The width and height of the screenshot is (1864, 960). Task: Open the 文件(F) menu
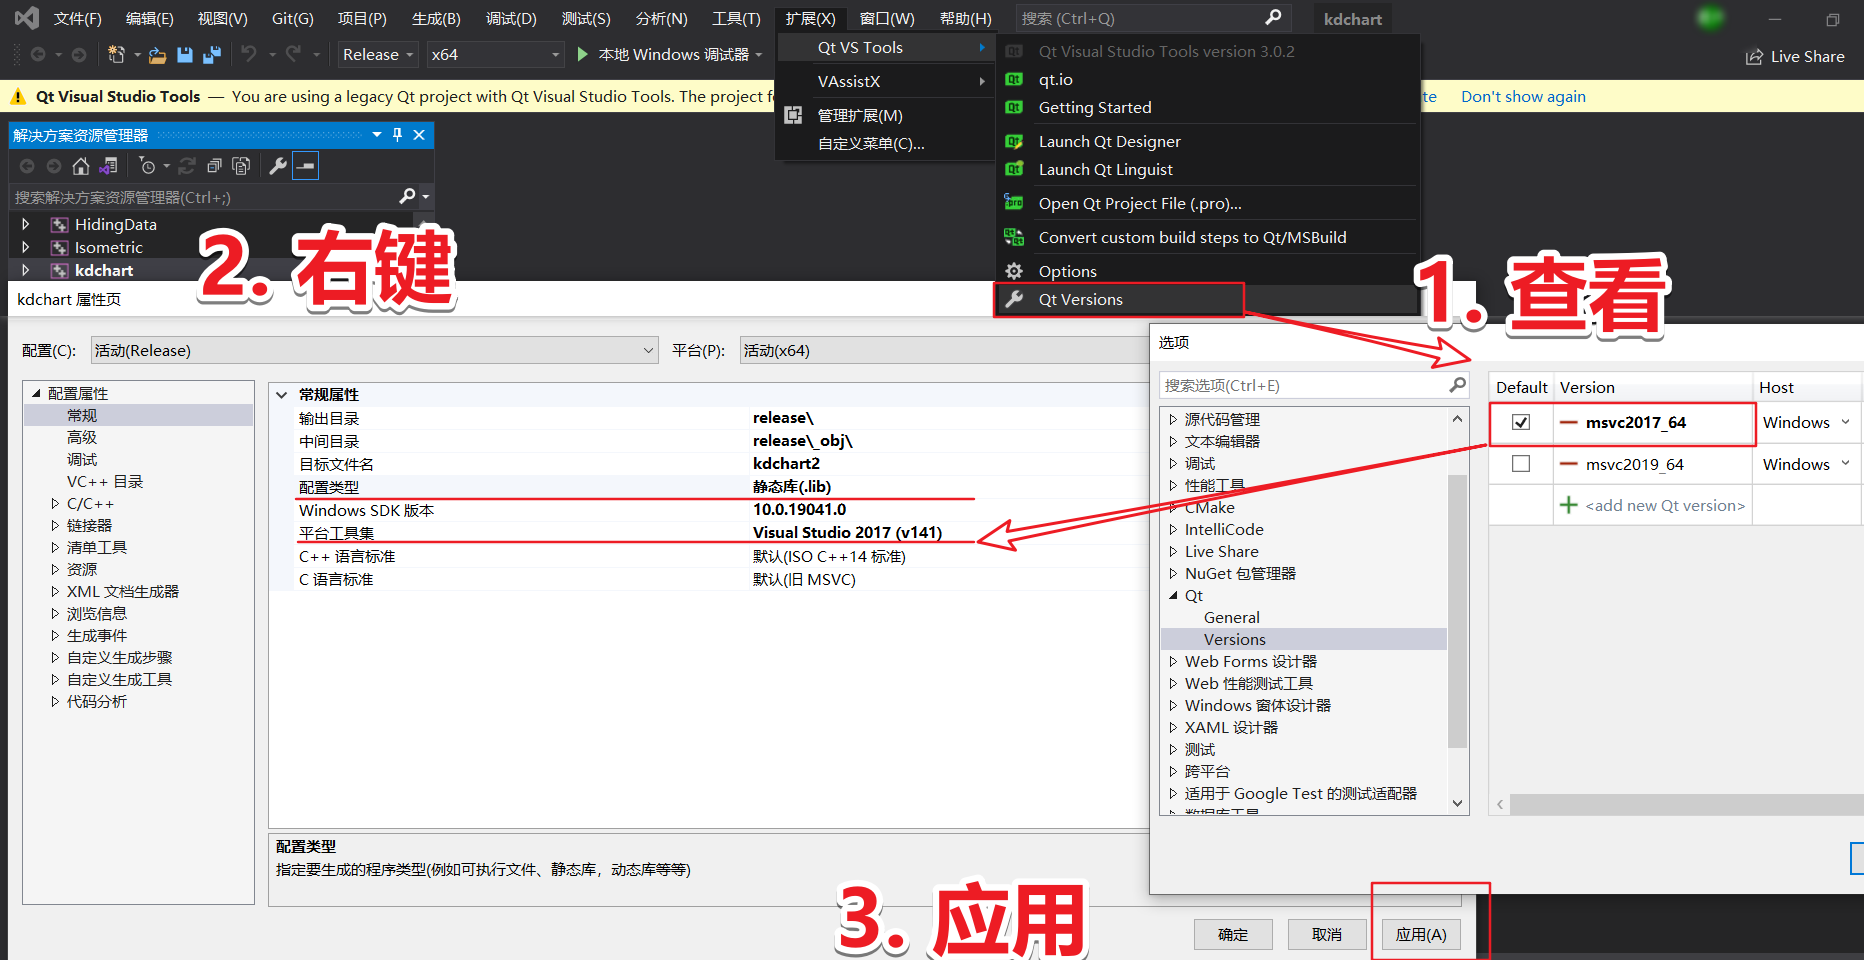(78, 18)
